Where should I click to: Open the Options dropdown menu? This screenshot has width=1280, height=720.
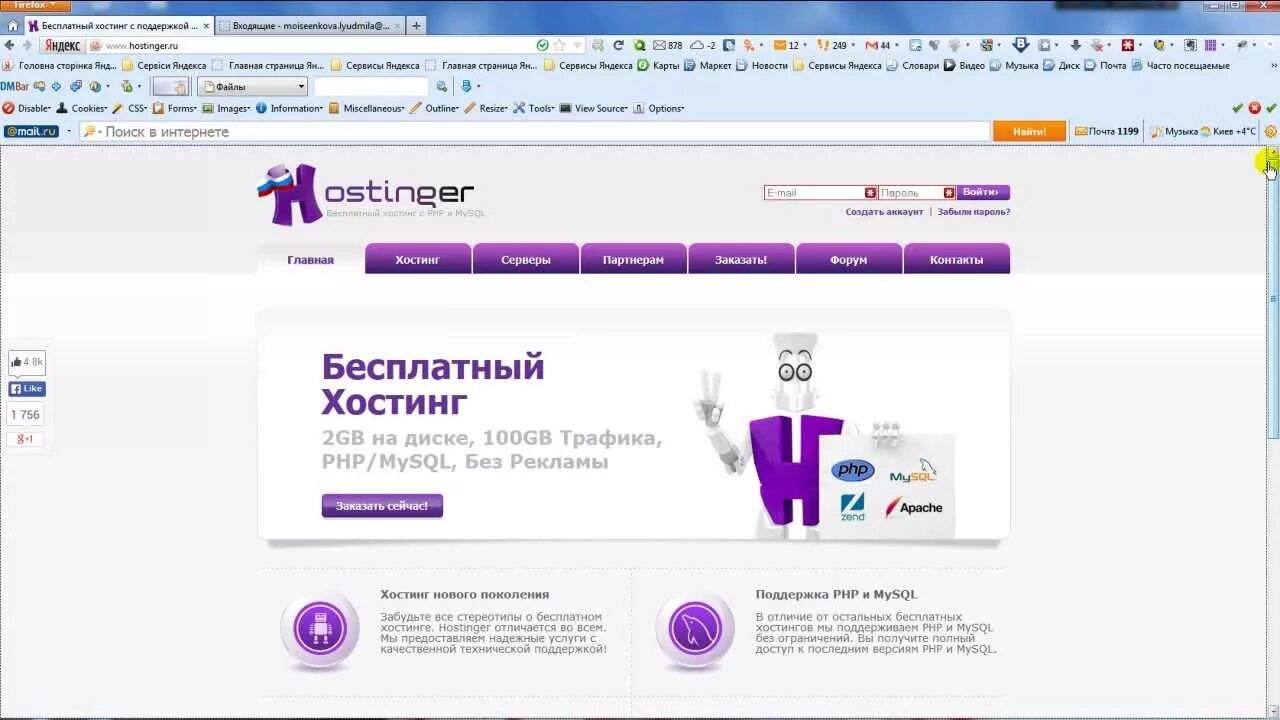[659, 108]
